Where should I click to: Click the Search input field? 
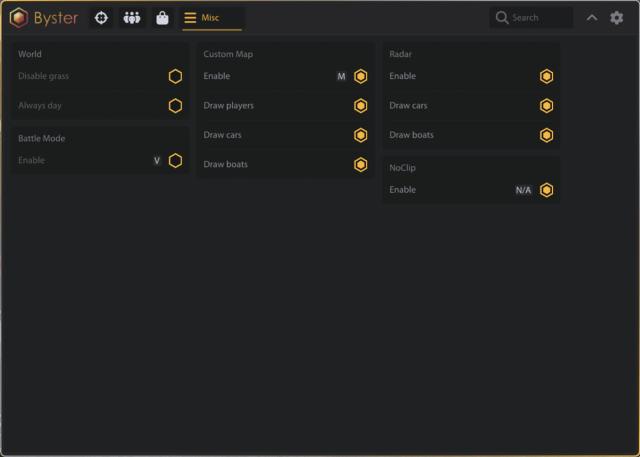pyautogui.click(x=540, y=18)
